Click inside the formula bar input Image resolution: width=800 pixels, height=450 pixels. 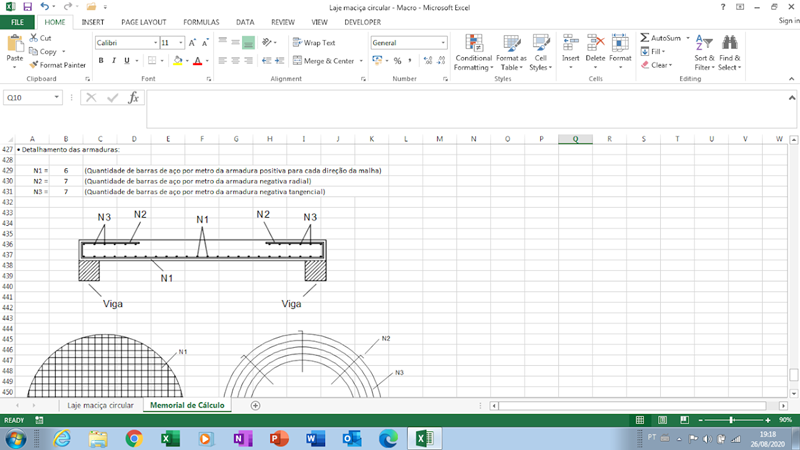click(469, 109)
